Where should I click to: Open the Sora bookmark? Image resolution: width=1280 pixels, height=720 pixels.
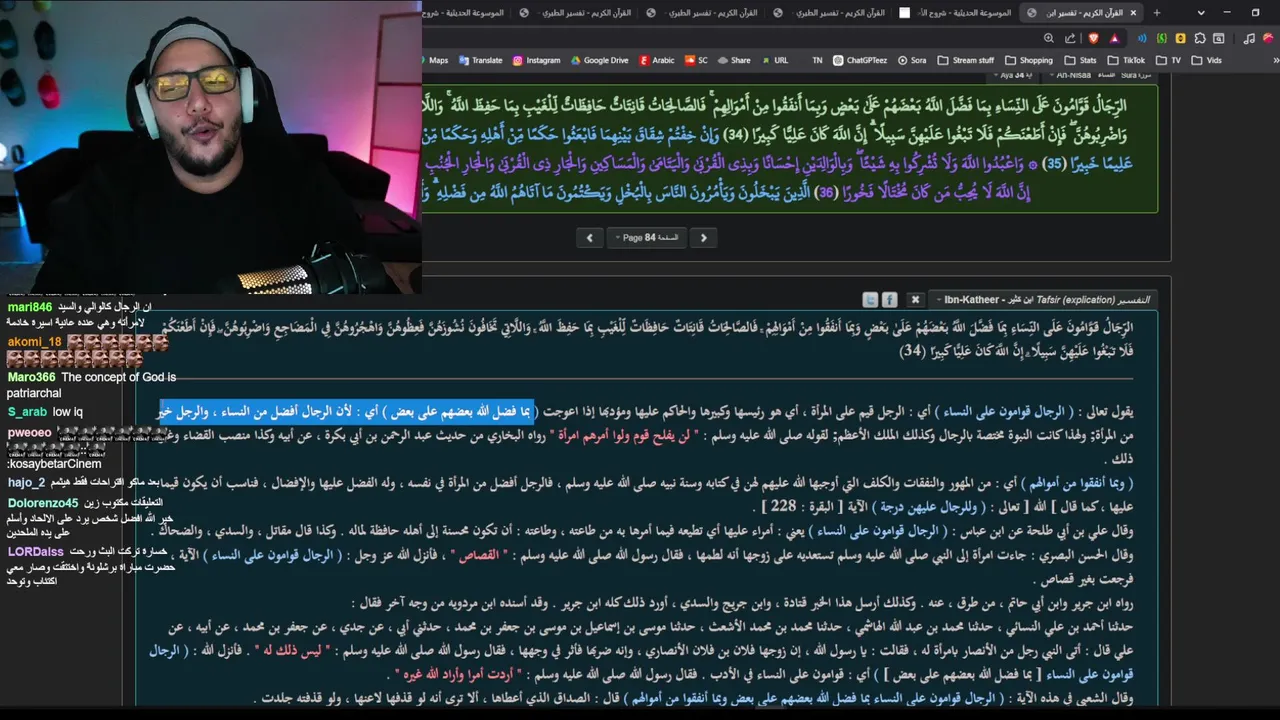pyautogui.click(x=911, y=60)
